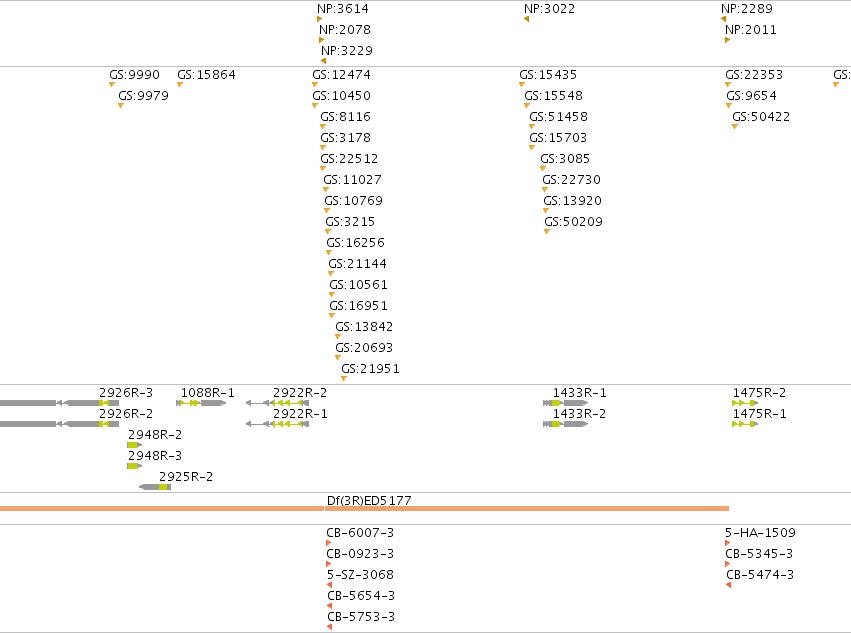Click GS:22512 insertion label

(350, 159)
